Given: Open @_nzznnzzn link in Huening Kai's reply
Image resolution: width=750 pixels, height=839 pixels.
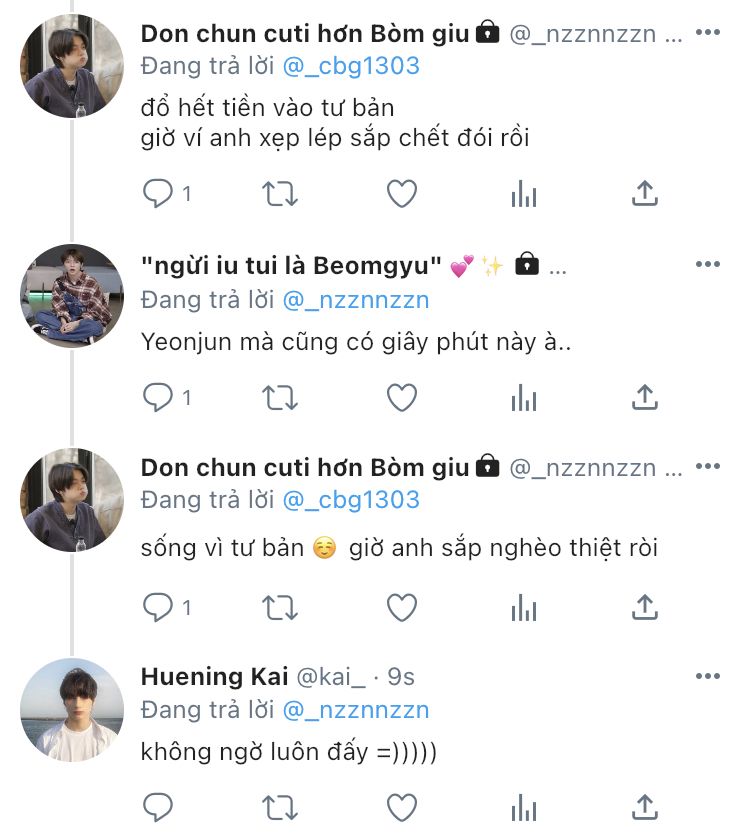Looking at the screenshot, I should click(356, 710).
